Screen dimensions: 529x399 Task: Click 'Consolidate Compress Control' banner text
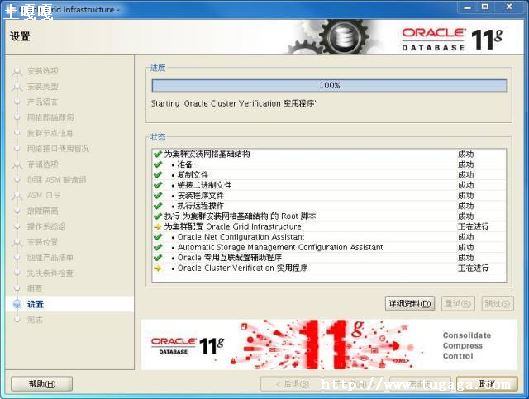click(467, 346)
